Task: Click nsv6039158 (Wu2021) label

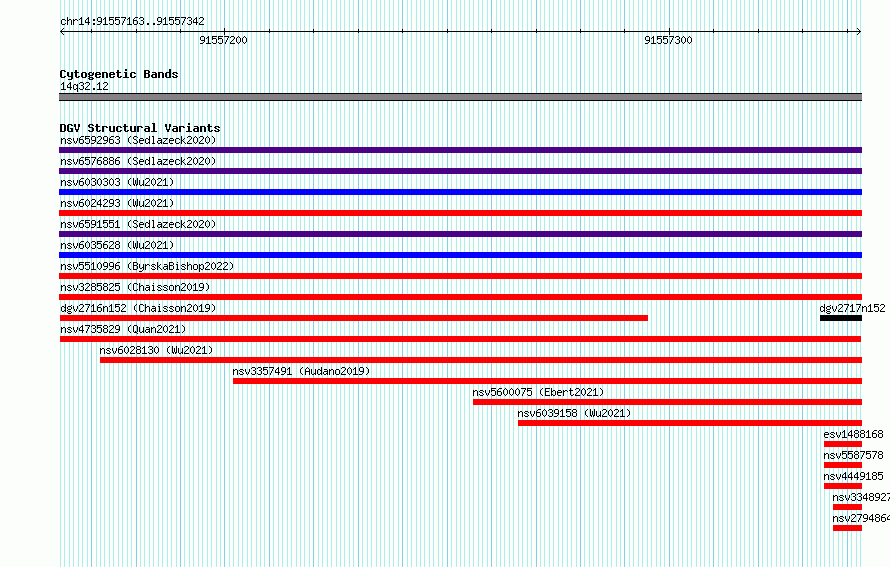Action: point(574,413)
